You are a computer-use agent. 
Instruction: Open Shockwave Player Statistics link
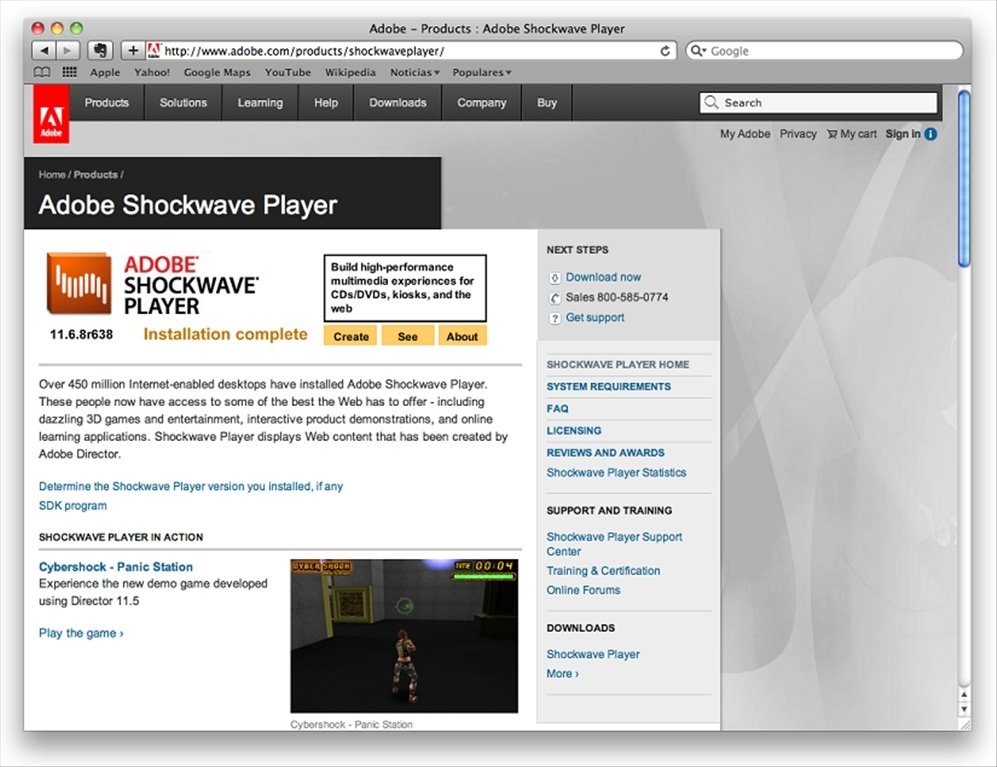616,473
